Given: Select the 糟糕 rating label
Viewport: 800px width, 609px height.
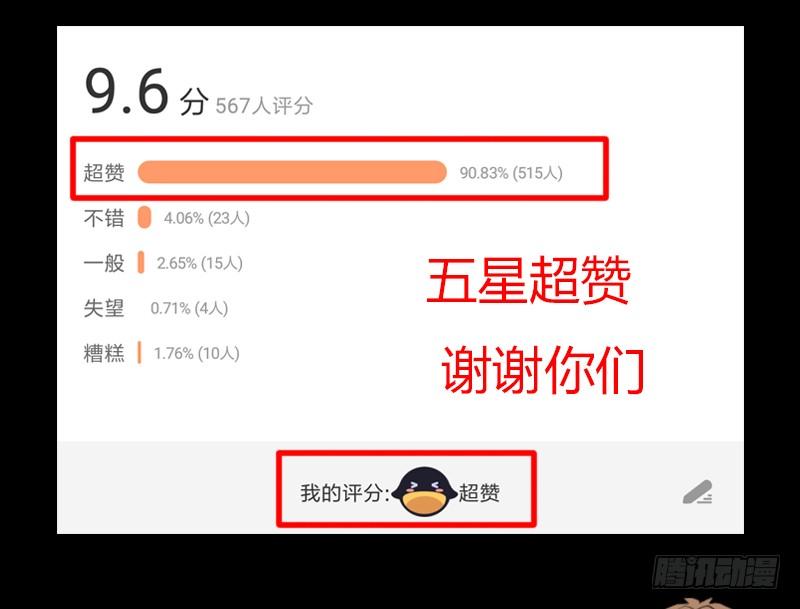Looking at the screenshot, I should [x=104, y=353].
